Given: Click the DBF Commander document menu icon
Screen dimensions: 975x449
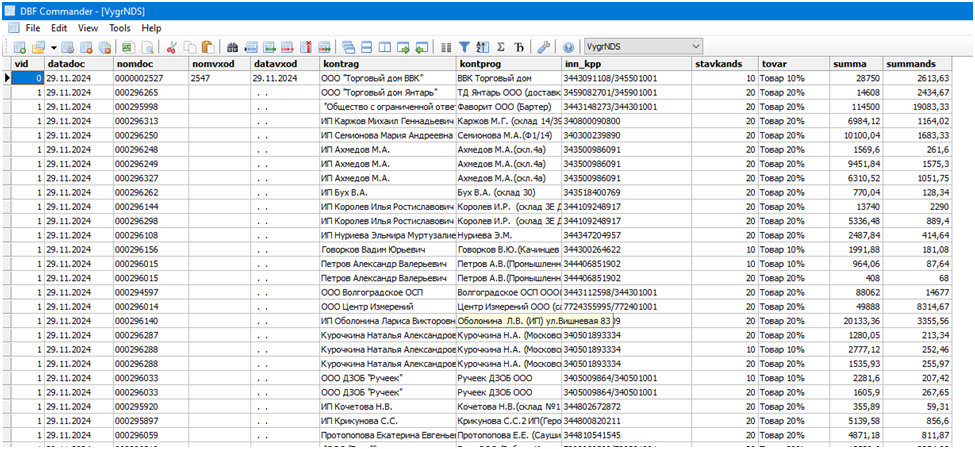Looking at the screenshot, I should click(x=12, y=28).
